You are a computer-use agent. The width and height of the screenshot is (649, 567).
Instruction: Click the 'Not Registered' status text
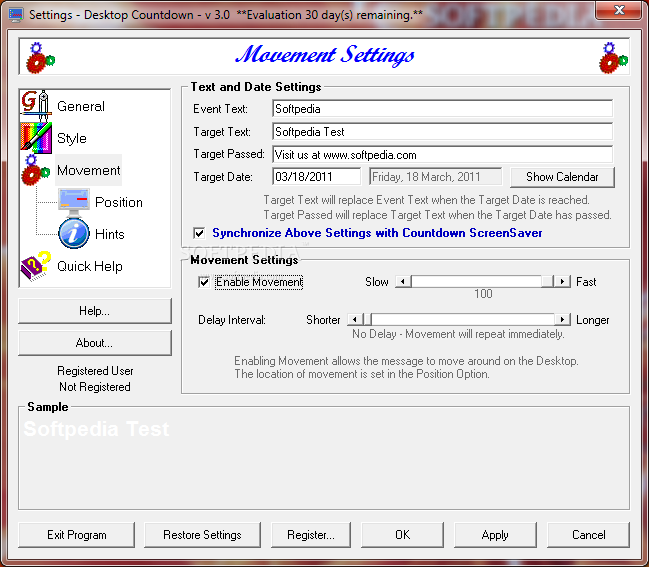click(95, 387)
